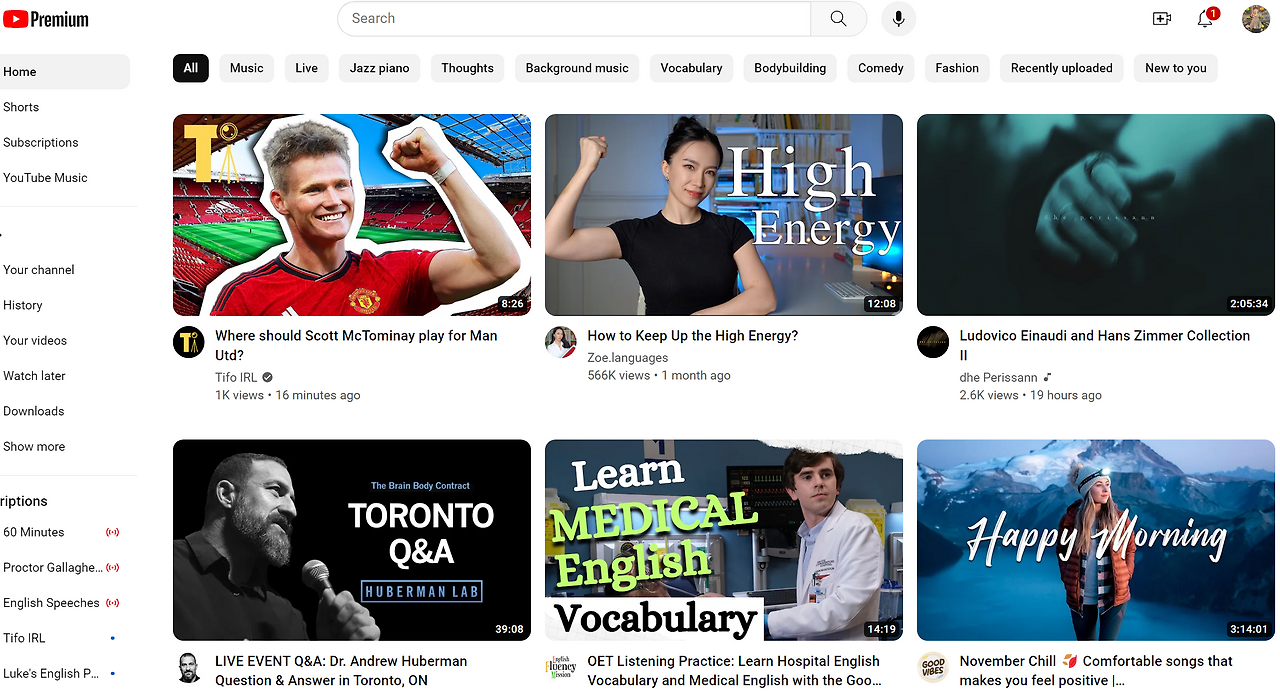Open Good Vibes channel avatar icon

(x=932, y=668)
